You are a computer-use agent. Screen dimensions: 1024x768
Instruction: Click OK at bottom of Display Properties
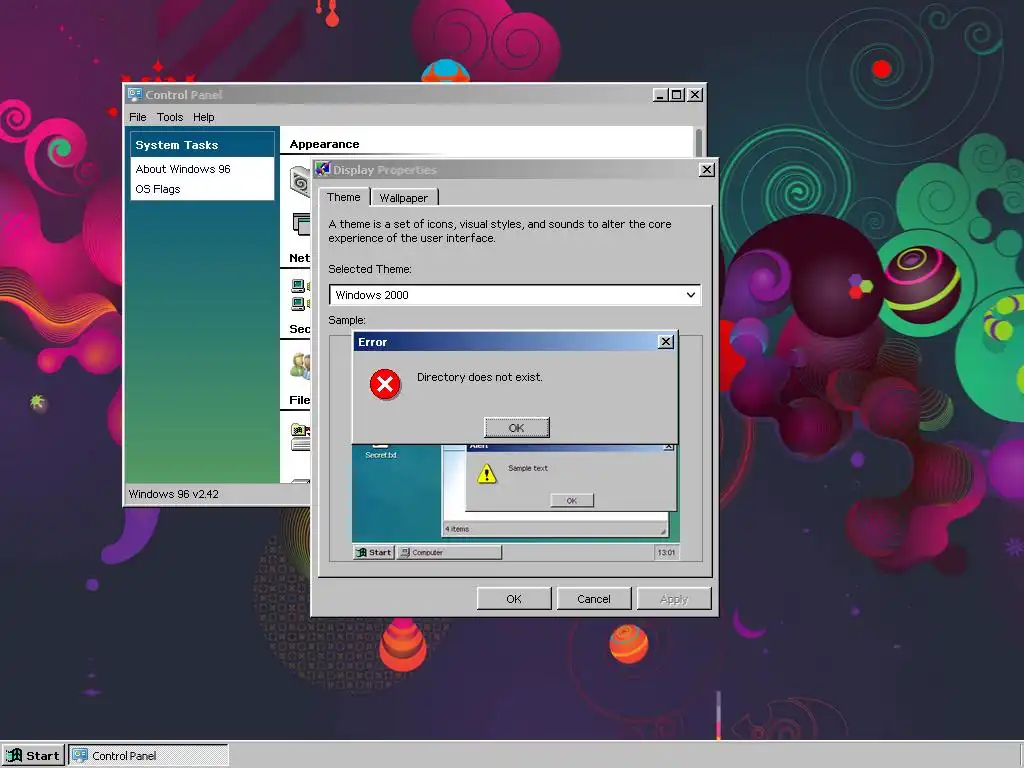[514, 599]
